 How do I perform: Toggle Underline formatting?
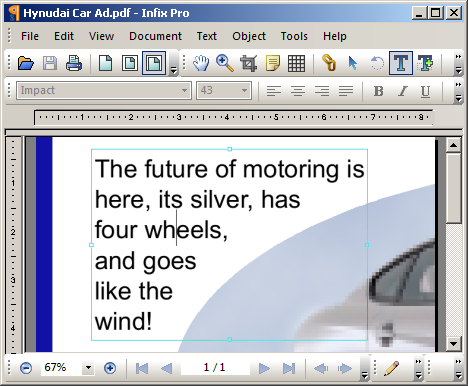tap(425, 91)
